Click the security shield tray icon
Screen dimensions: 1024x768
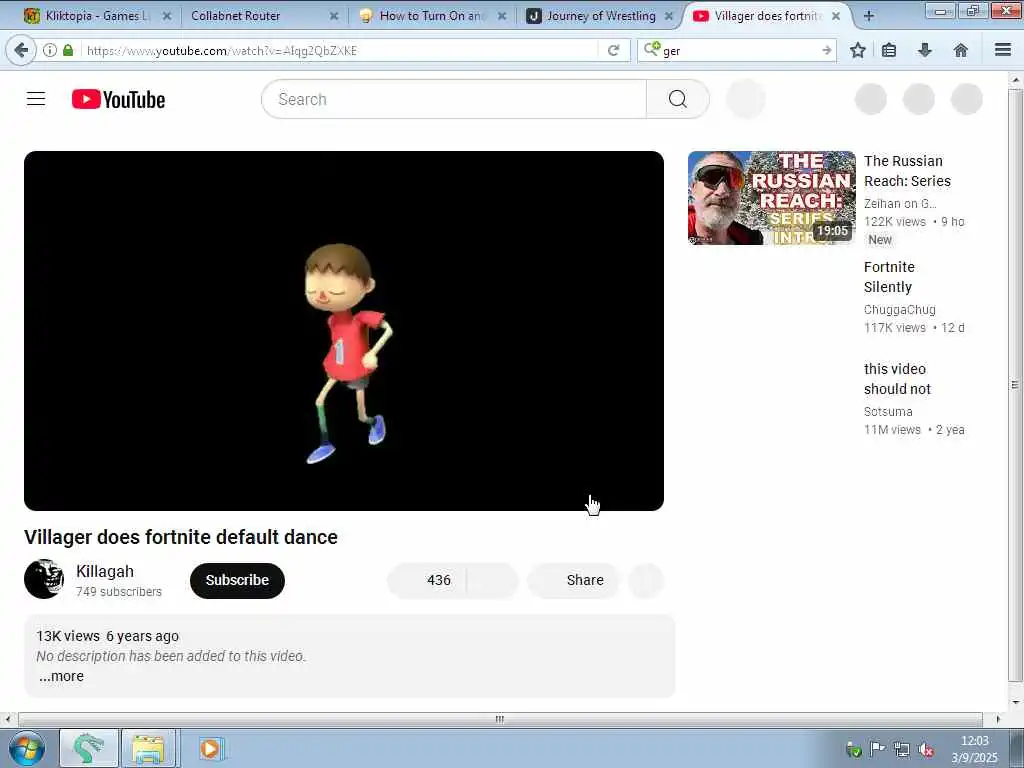[853, 749]
